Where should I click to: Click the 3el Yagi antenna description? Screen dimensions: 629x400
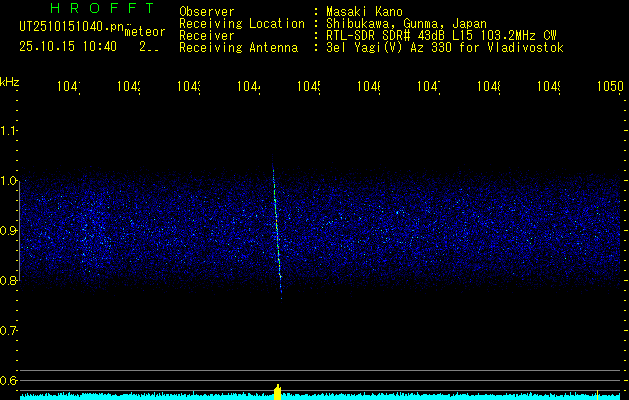click(445, 47)
